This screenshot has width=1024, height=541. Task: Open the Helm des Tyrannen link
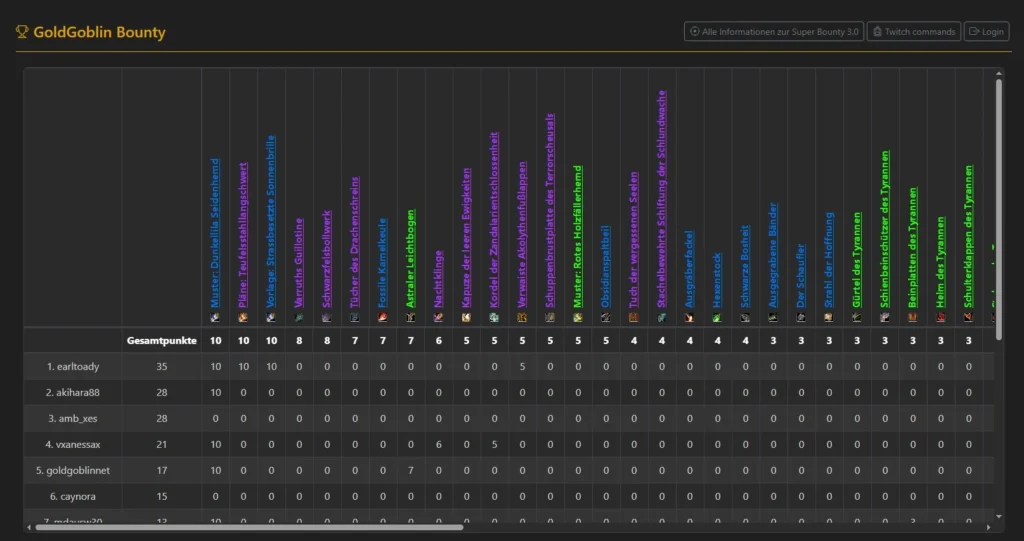(x=940, y=262)
